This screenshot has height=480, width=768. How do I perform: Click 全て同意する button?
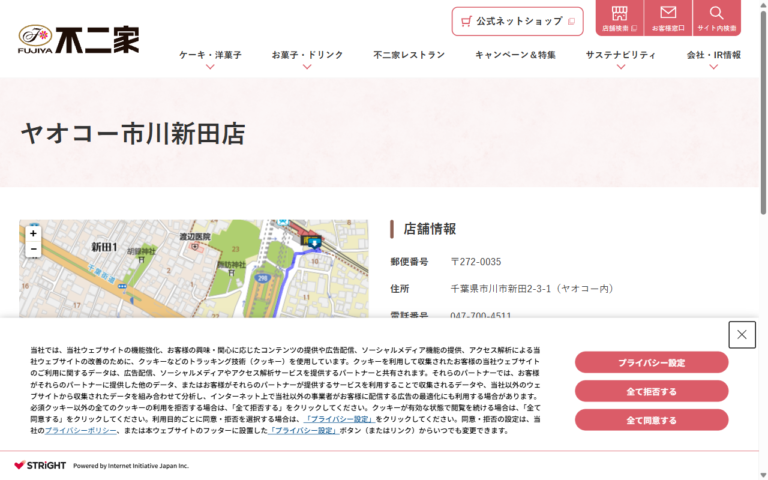point(651,420)
